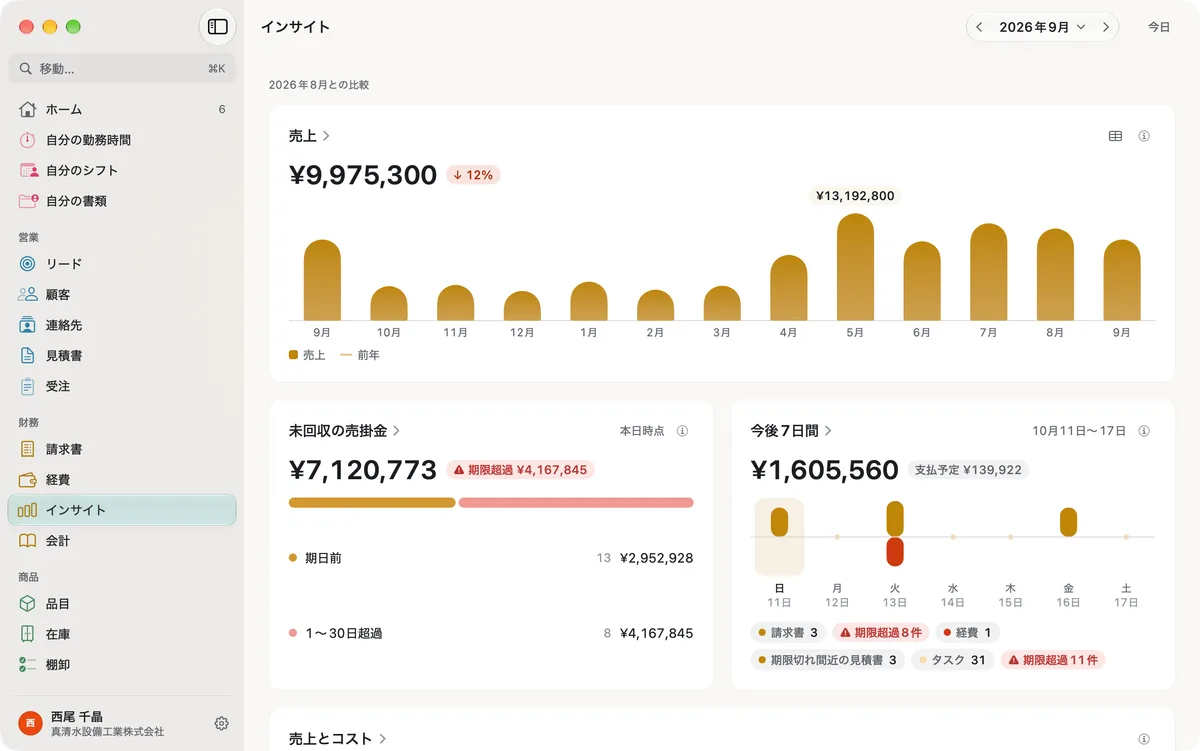The width and height of the screenshot is (1200, 751).
Task: Click the 今日 button
Action: click(1158, 27)
